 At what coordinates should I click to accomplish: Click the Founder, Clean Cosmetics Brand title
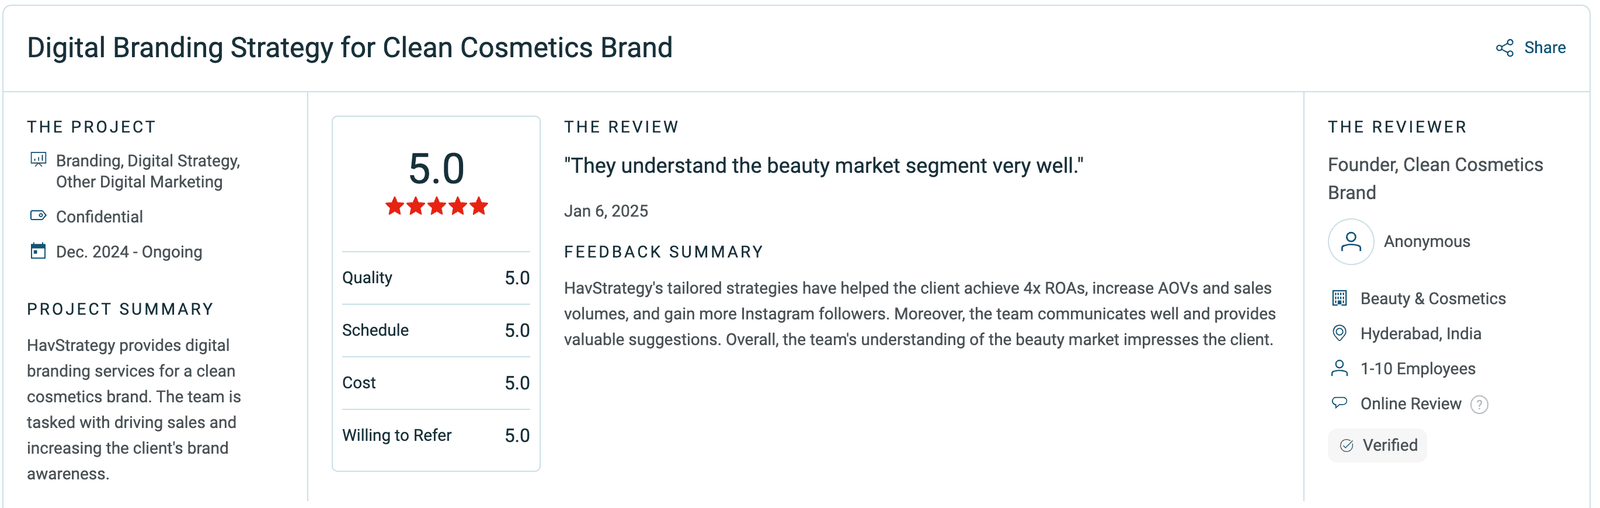1434,178
